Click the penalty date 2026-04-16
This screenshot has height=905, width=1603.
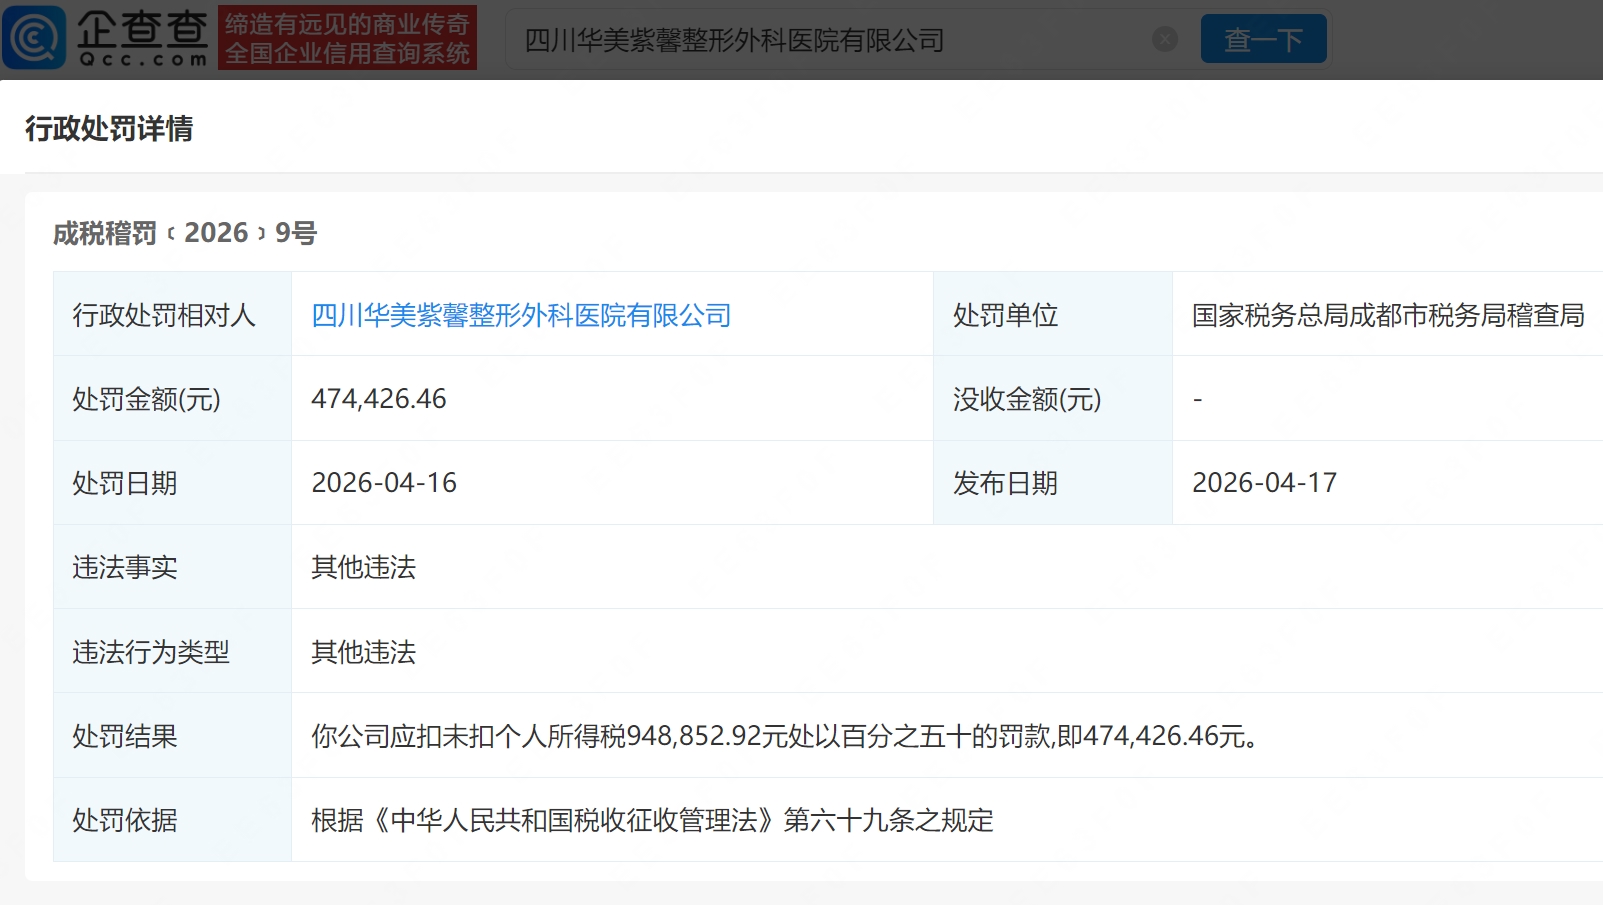384,483
